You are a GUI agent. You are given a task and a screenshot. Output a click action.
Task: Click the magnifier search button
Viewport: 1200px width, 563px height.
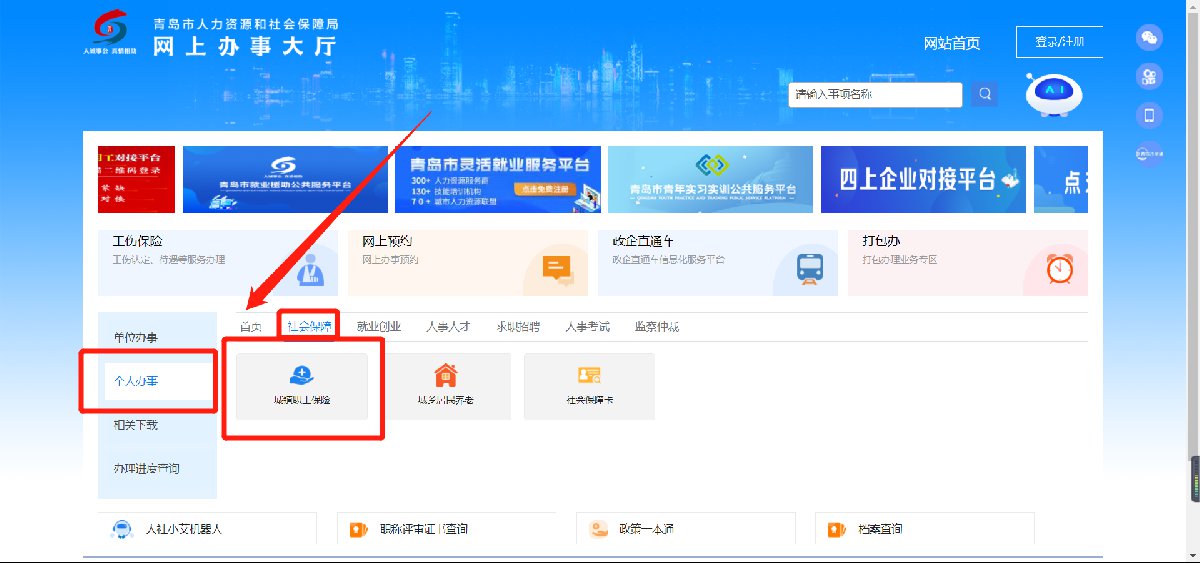(x=985, y=94)
